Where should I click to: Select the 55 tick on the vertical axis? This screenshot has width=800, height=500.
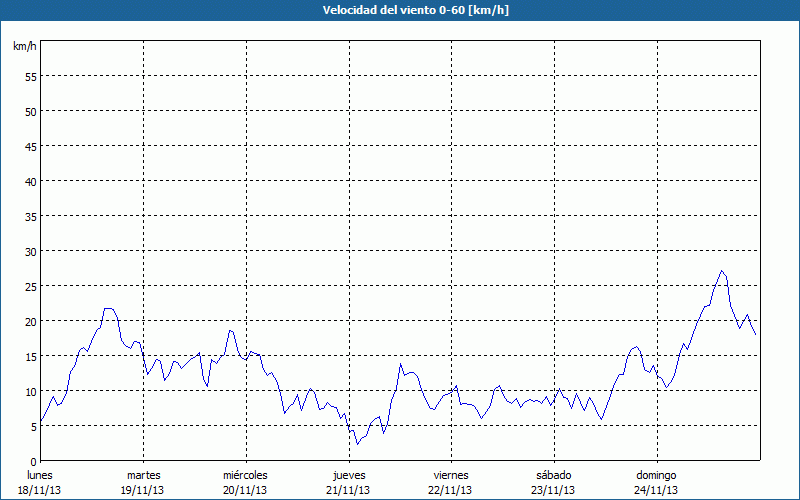click(30, 76)
